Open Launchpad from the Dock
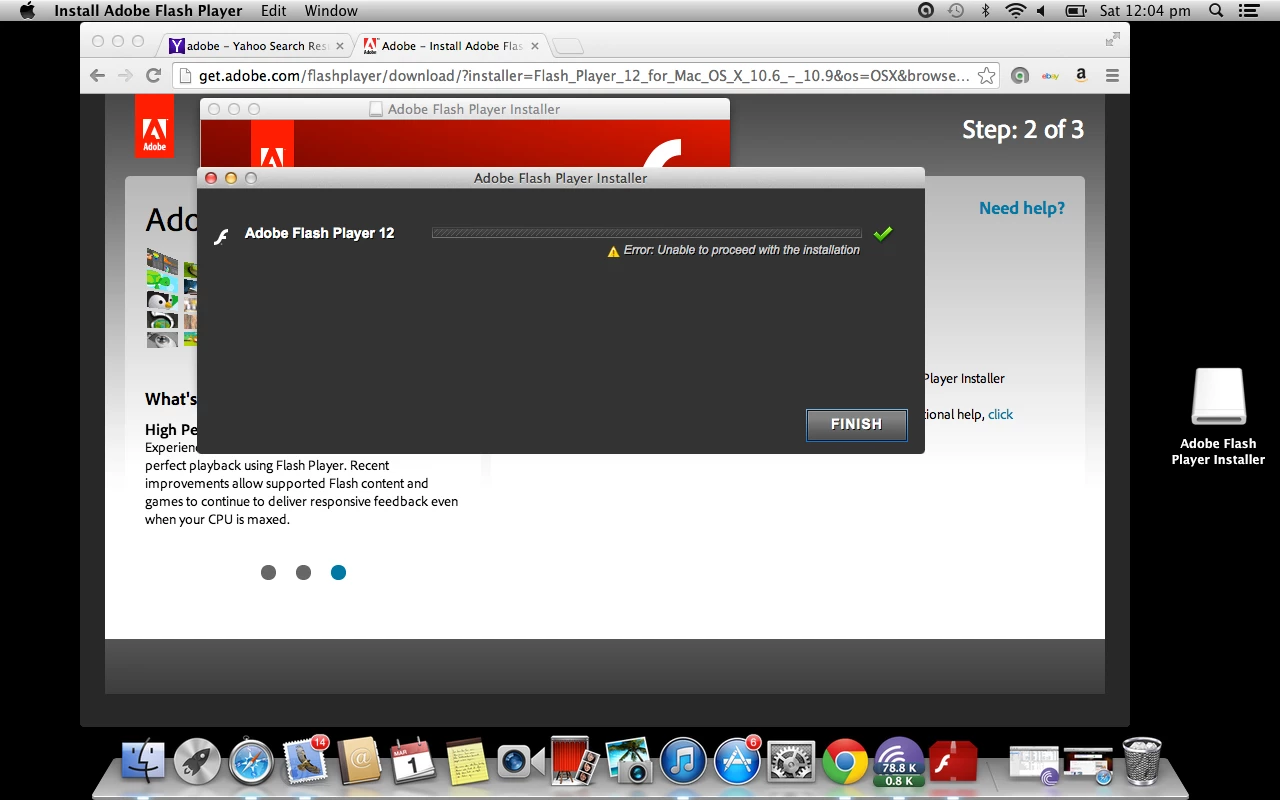1280x800 pixels. pos(197,763)
